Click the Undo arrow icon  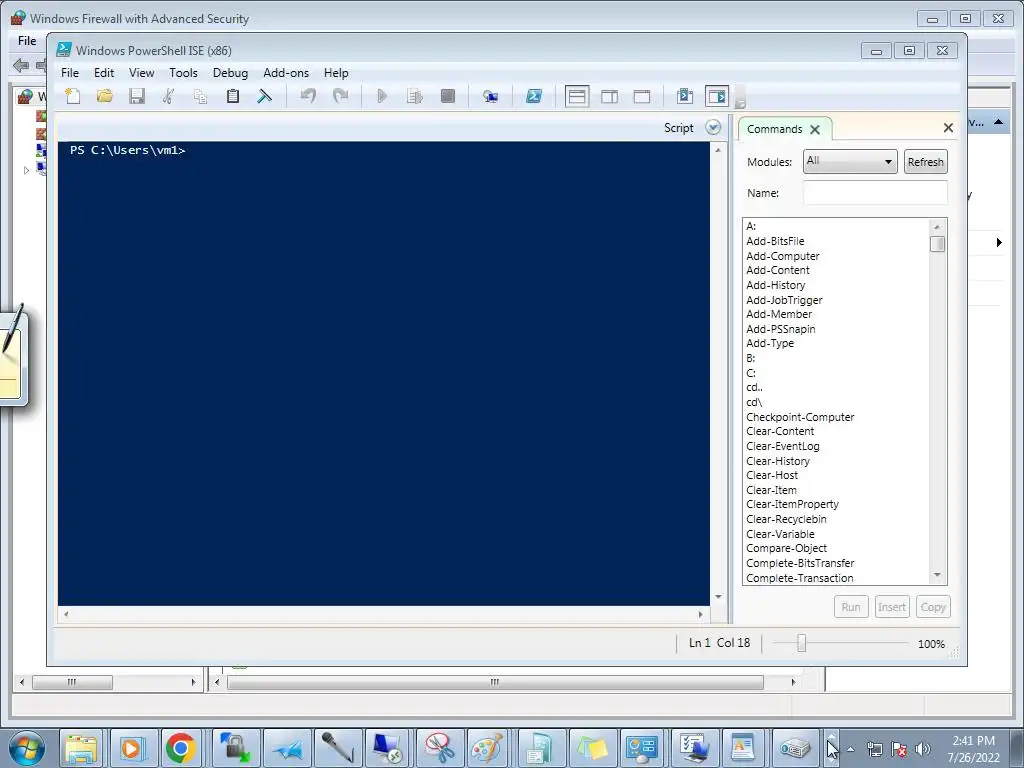tap(308, 97)
